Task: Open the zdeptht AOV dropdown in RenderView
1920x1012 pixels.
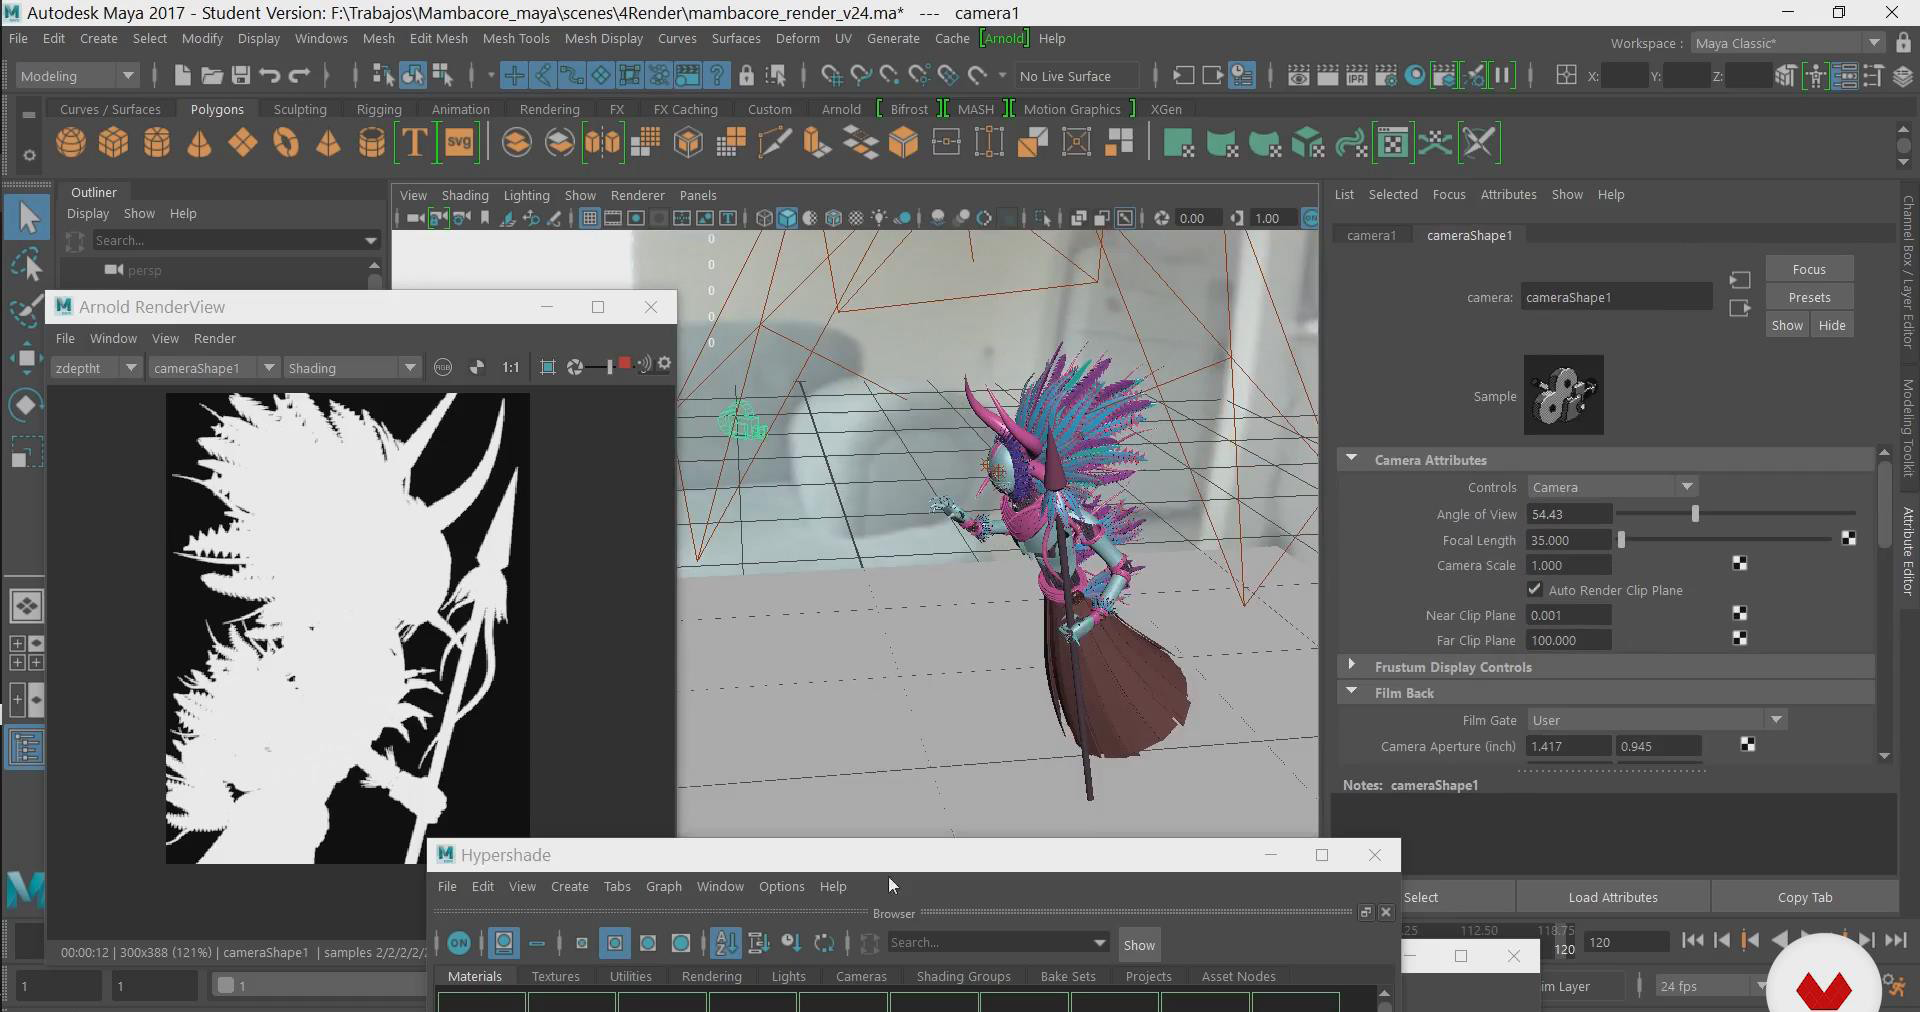Action: tap(96, 368)
